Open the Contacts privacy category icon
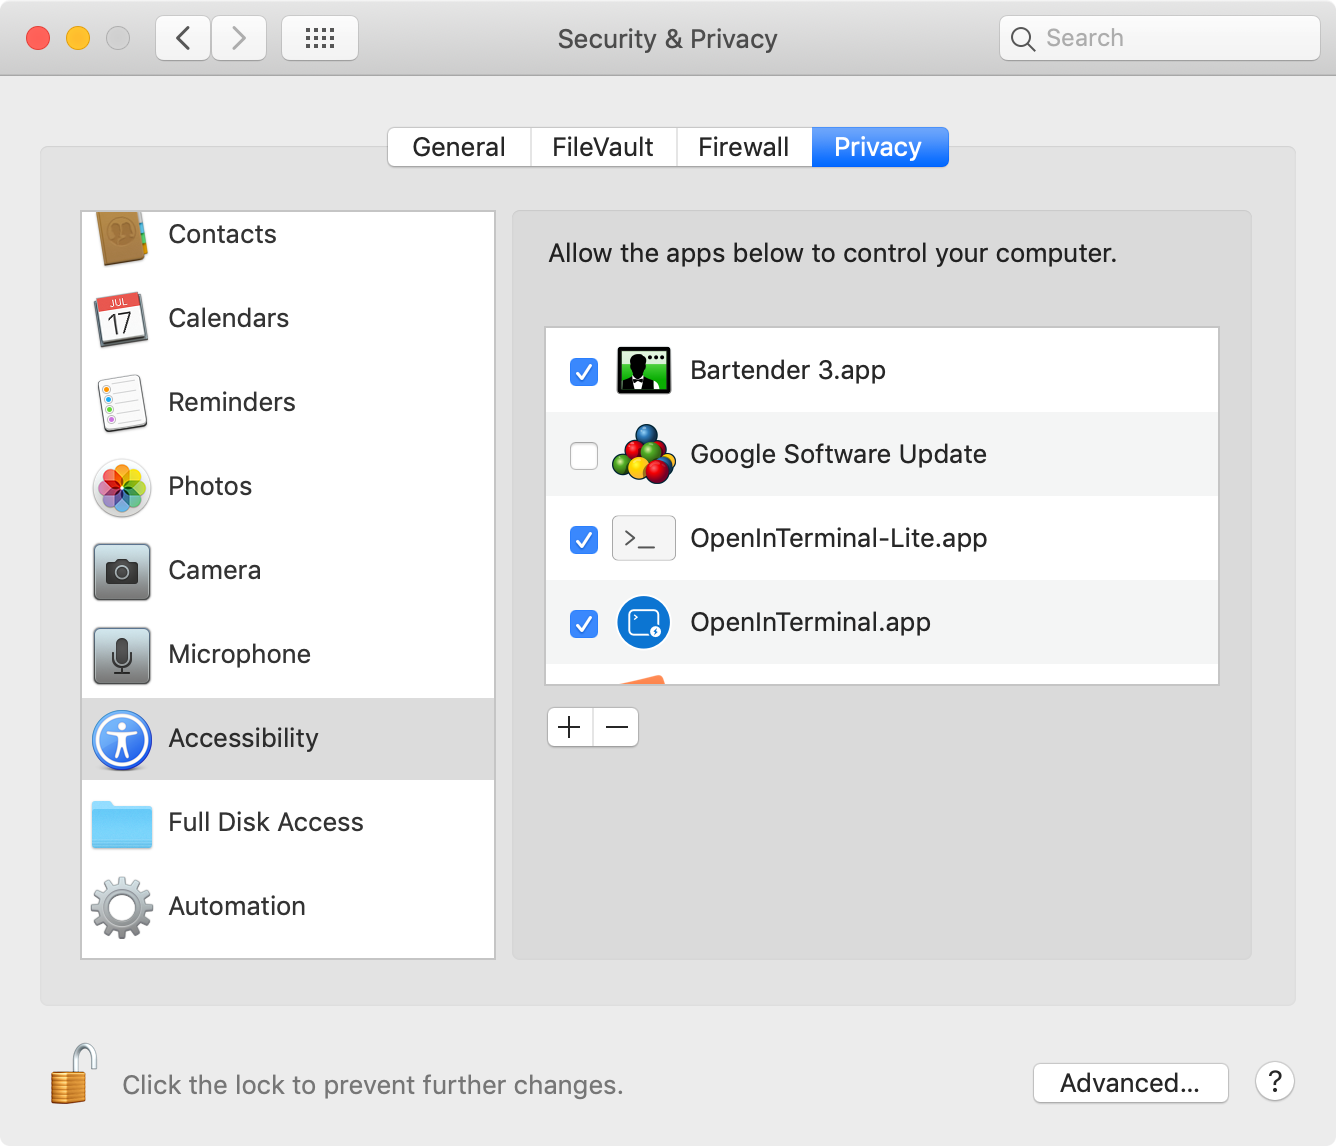Viewport: 1336px width, 1146px height. point(120,239)
